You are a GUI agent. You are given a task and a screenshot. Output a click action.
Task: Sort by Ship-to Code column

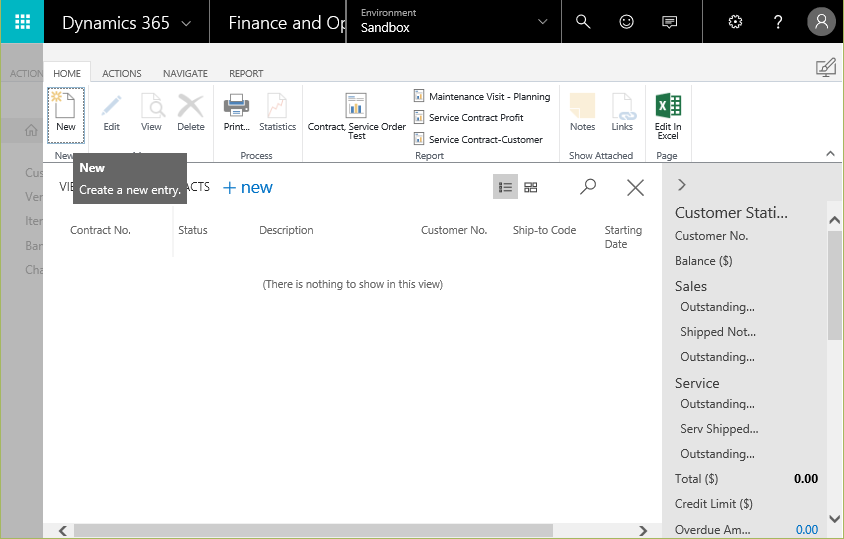[x=544, y=230]
